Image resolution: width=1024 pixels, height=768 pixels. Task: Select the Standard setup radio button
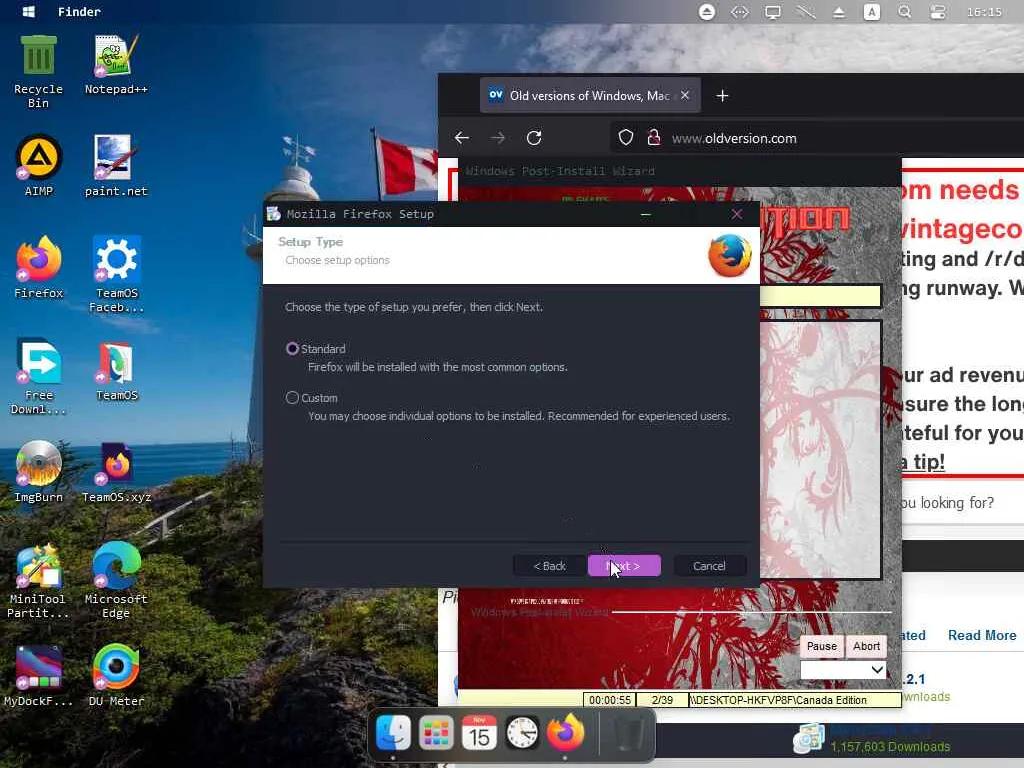(x=292, y=349)
